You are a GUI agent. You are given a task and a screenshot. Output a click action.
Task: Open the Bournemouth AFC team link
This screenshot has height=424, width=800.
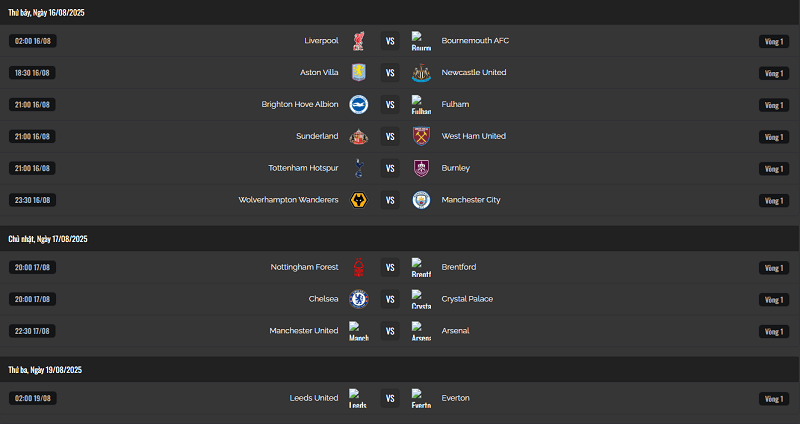click(x=475, y=41)
